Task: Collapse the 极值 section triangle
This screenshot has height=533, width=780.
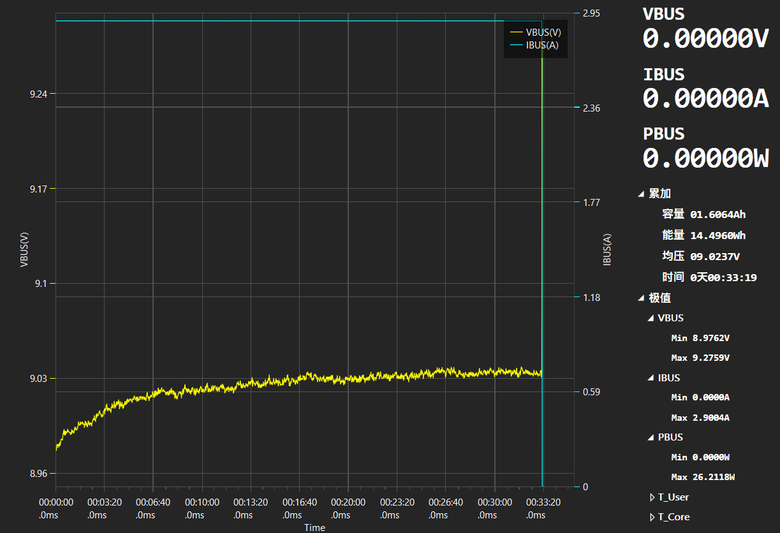Action: coord(642,299)
